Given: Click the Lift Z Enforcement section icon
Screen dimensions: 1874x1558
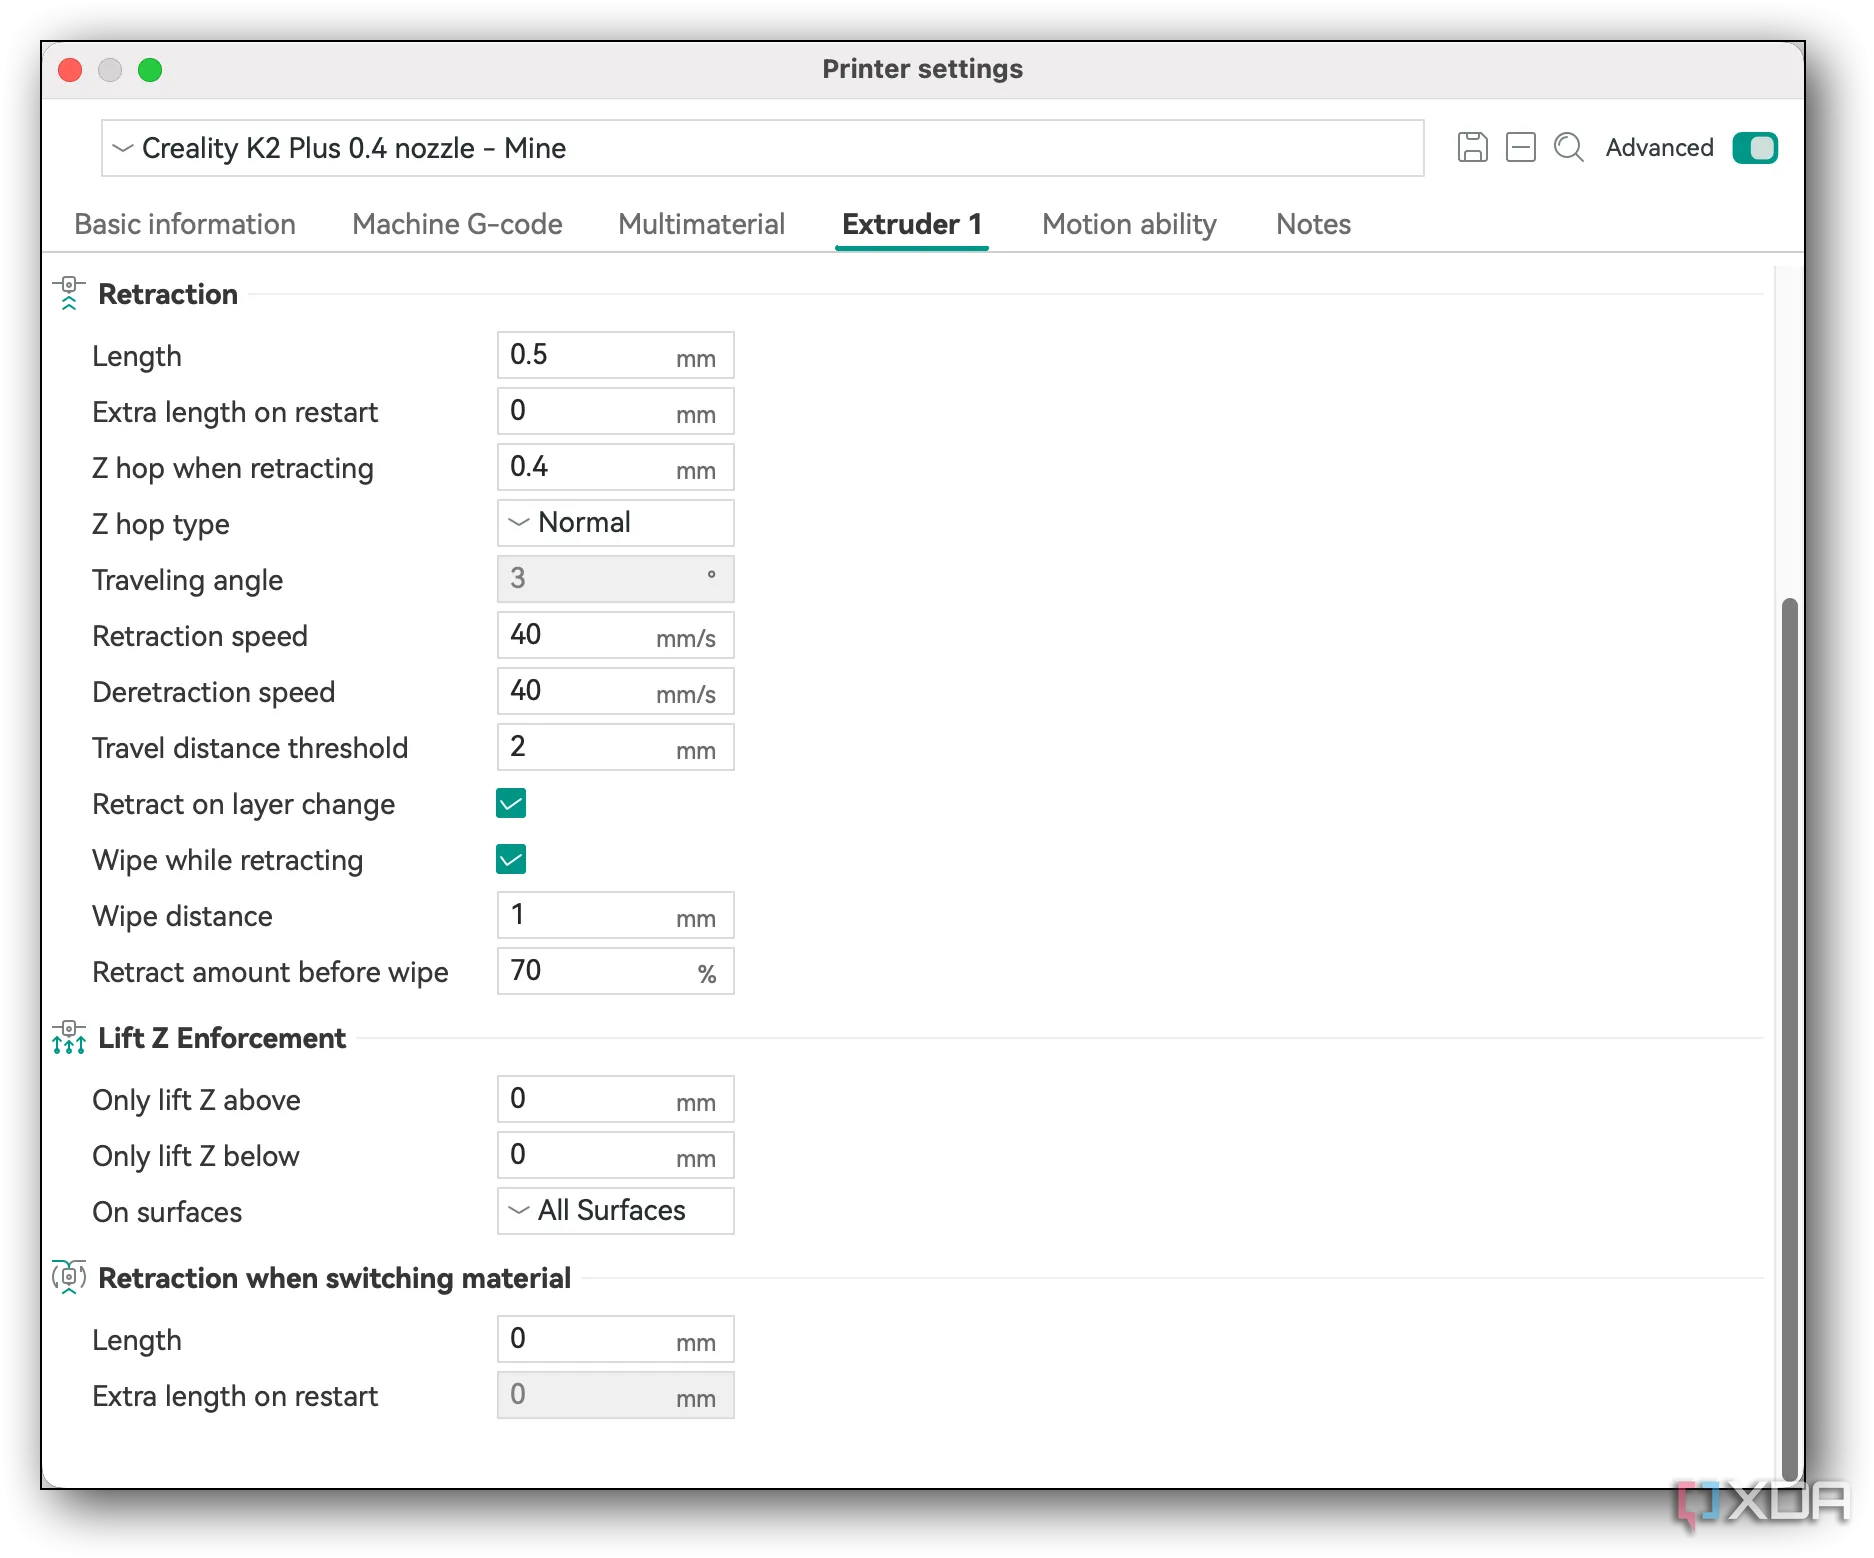Looking at the screenshot, I should click(69, 1038).
